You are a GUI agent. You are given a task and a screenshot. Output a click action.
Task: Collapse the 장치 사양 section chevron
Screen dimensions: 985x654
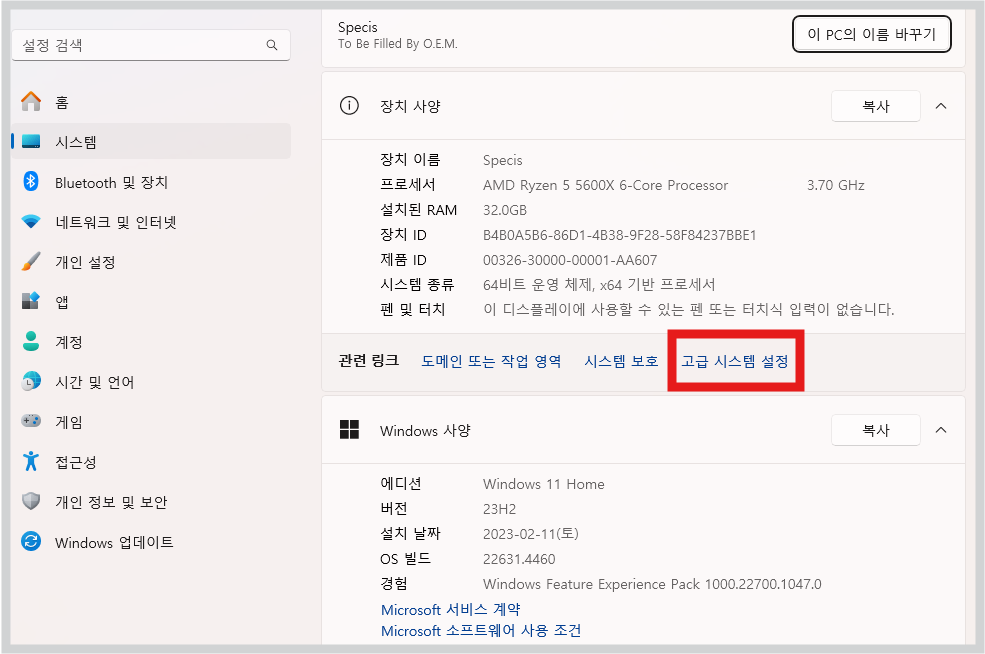[x=940, y=106]
